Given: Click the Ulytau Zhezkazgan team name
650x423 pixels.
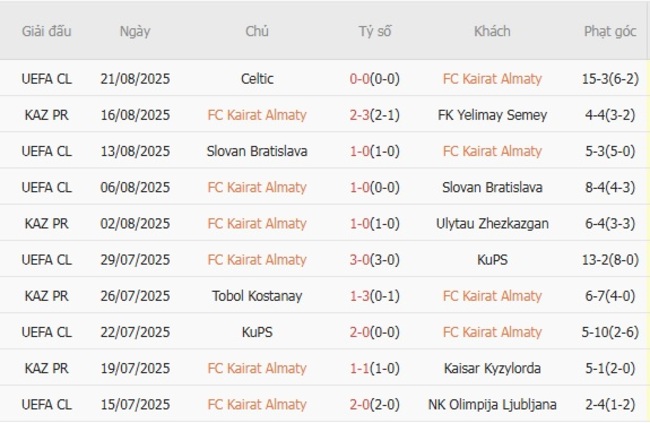Looking at the screenshot, I should [x=492, y=224].
